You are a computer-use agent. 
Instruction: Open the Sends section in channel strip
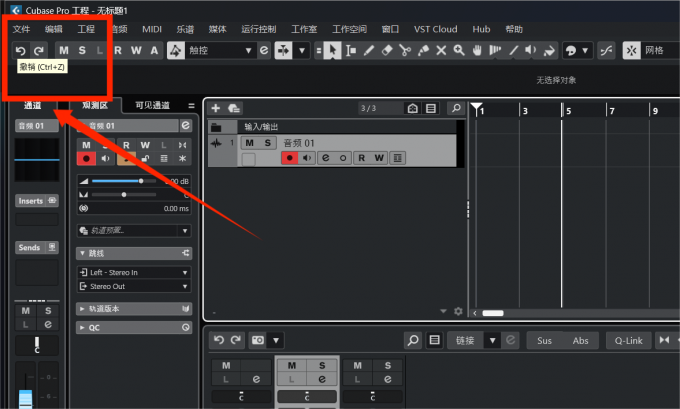click(37, 248)
